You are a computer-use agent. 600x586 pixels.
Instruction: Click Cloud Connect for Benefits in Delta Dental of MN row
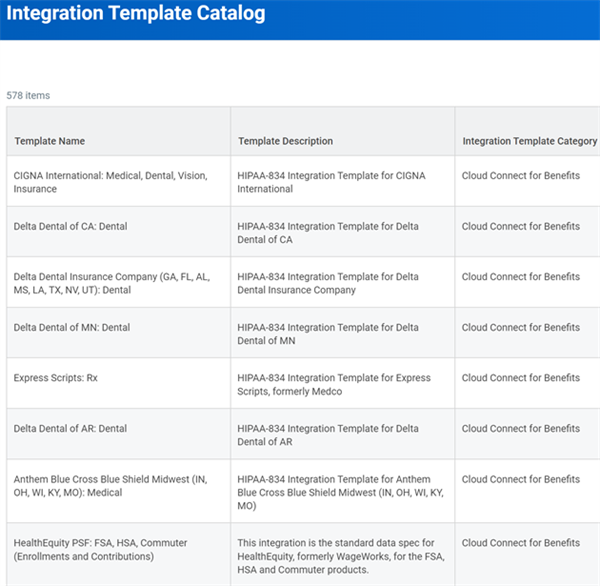coord(520,327)
